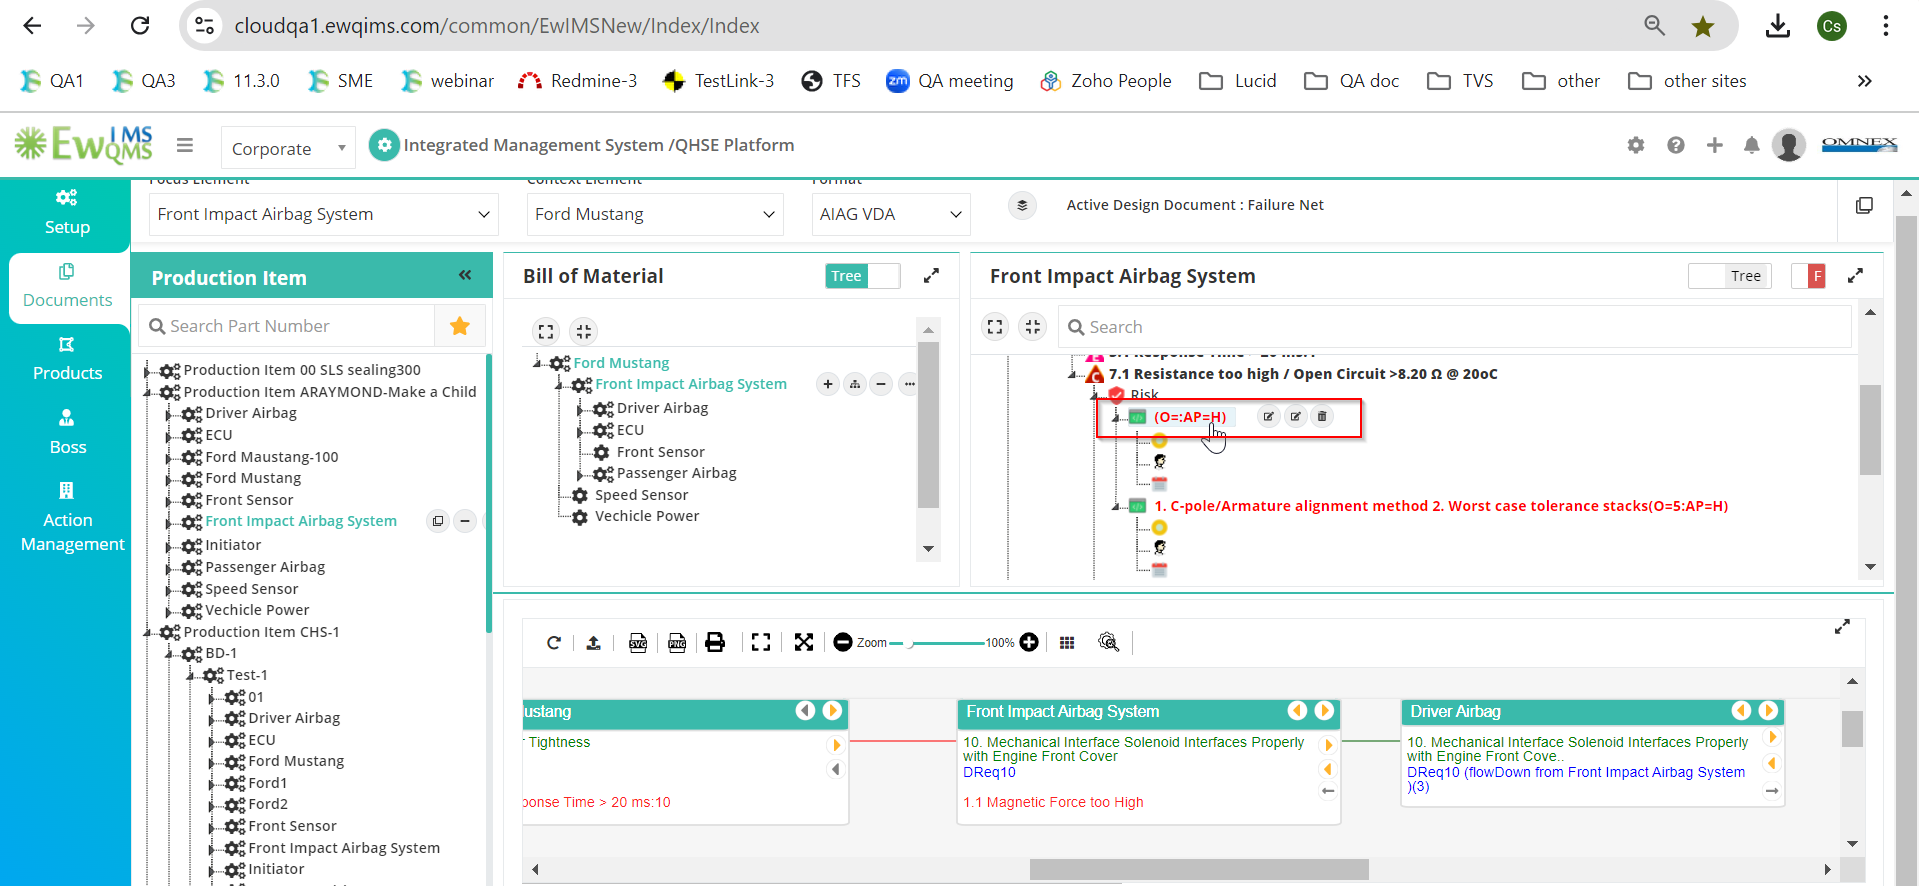Focus the Search field in Front Impact panel
The height and width of the screenshot is (886, 1919).
(x=1454, y=327)
